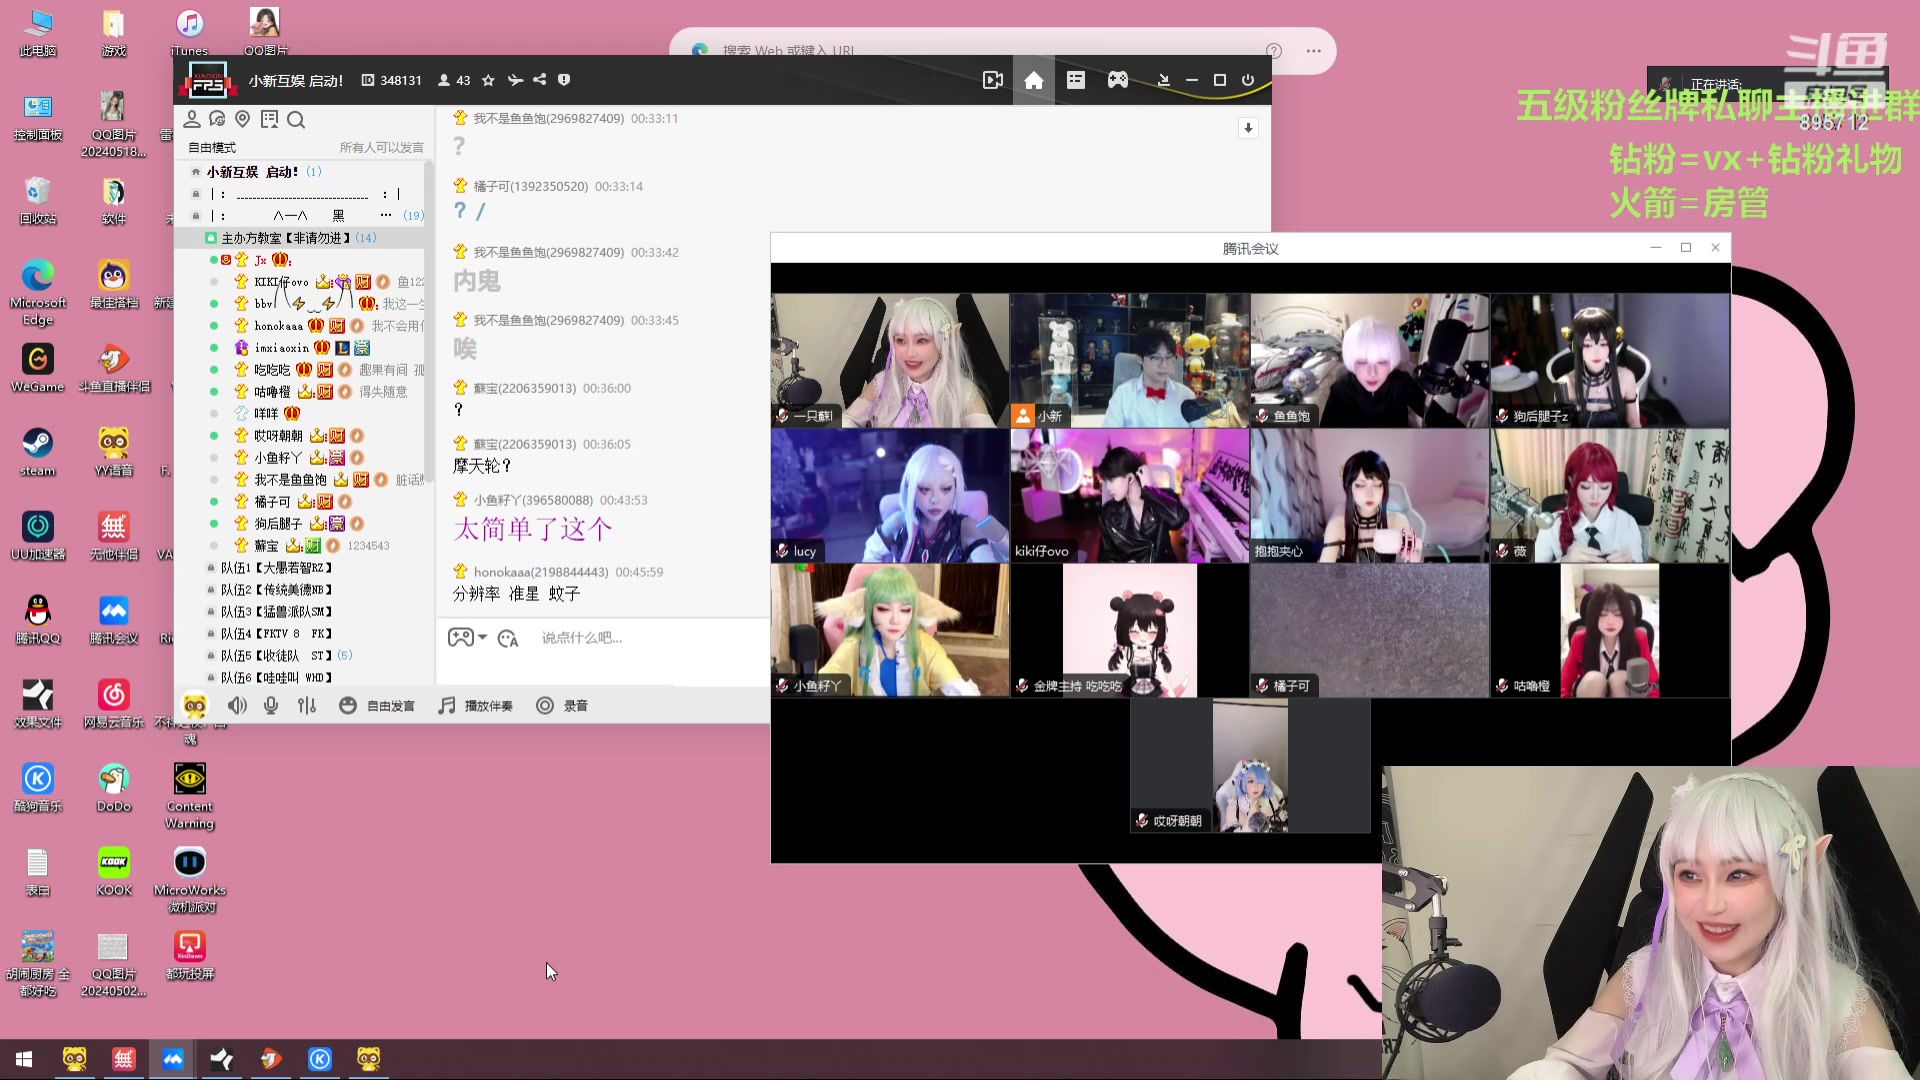The height and width of the screenshot is (1080, 1920).
Task: Favorite the channel with star icon
Action: (x=488, y=80)
